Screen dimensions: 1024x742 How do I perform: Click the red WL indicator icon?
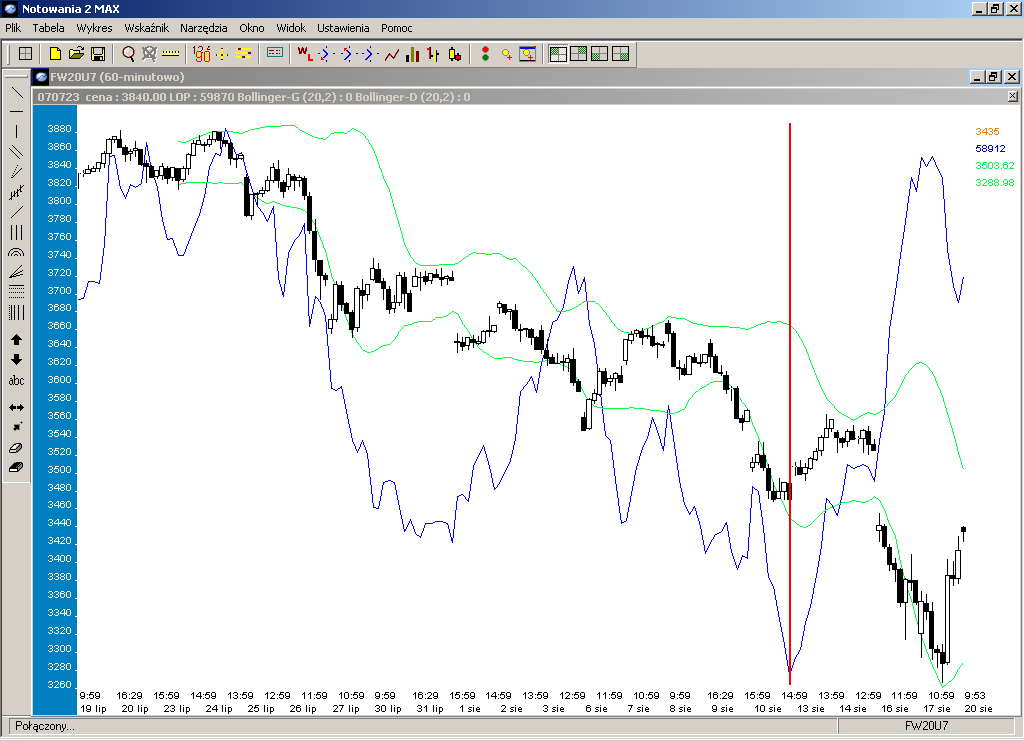coord(305,54)
